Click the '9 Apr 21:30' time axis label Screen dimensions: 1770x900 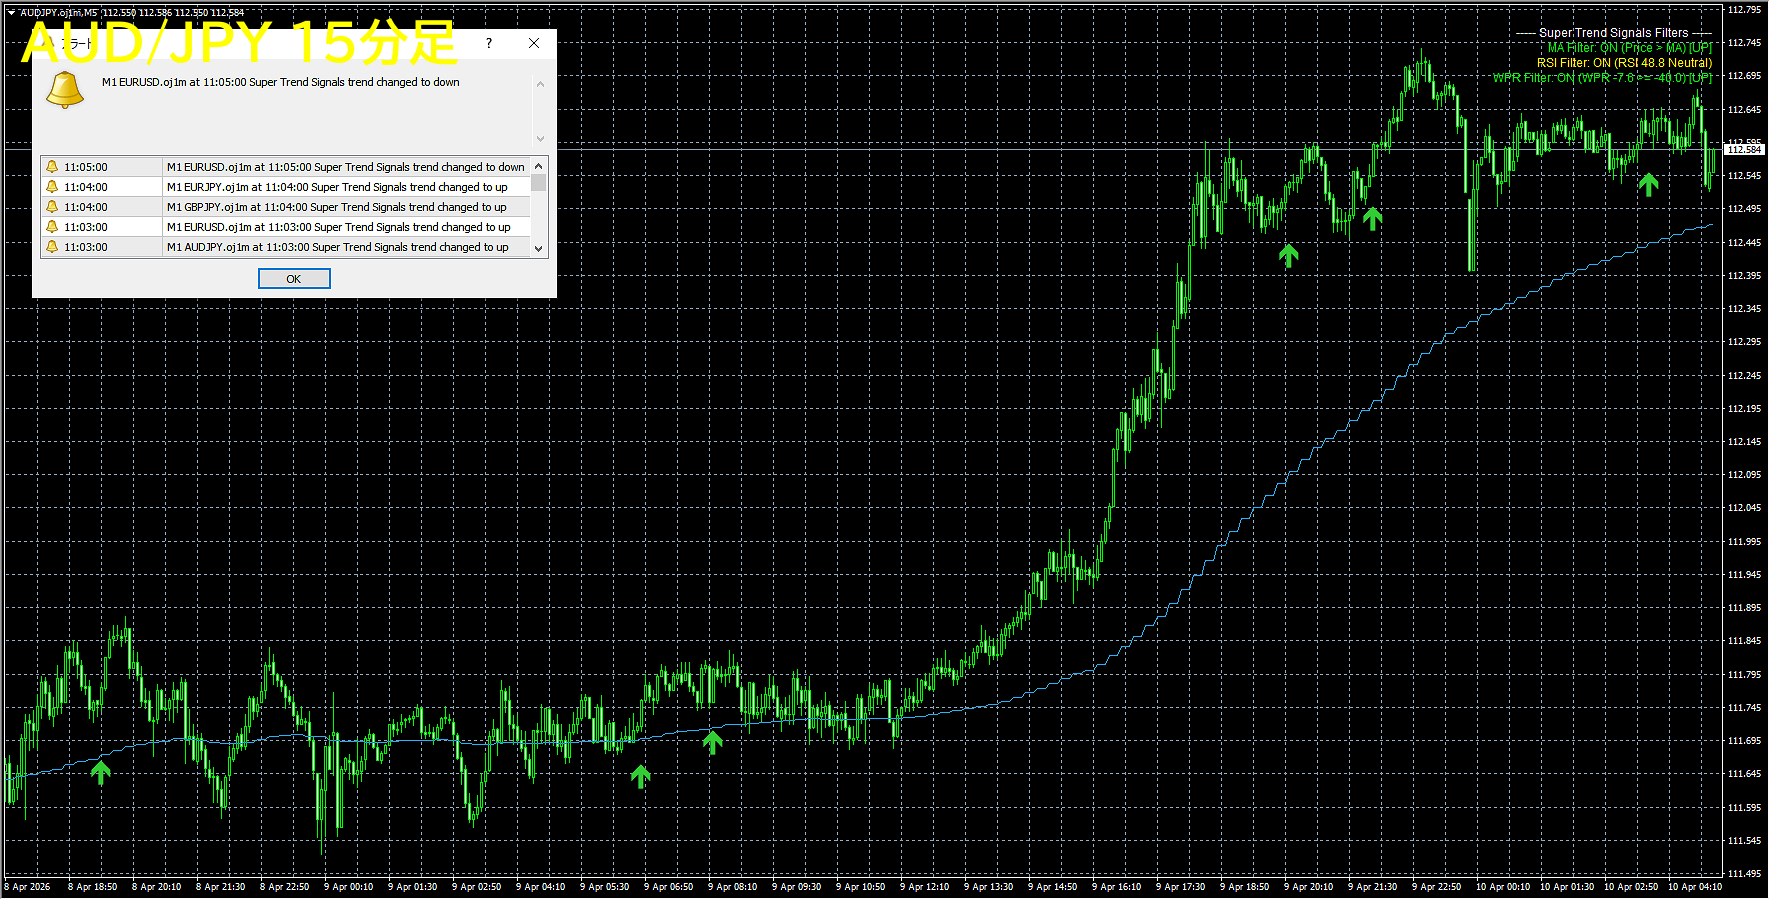(x=1373, y=887)
